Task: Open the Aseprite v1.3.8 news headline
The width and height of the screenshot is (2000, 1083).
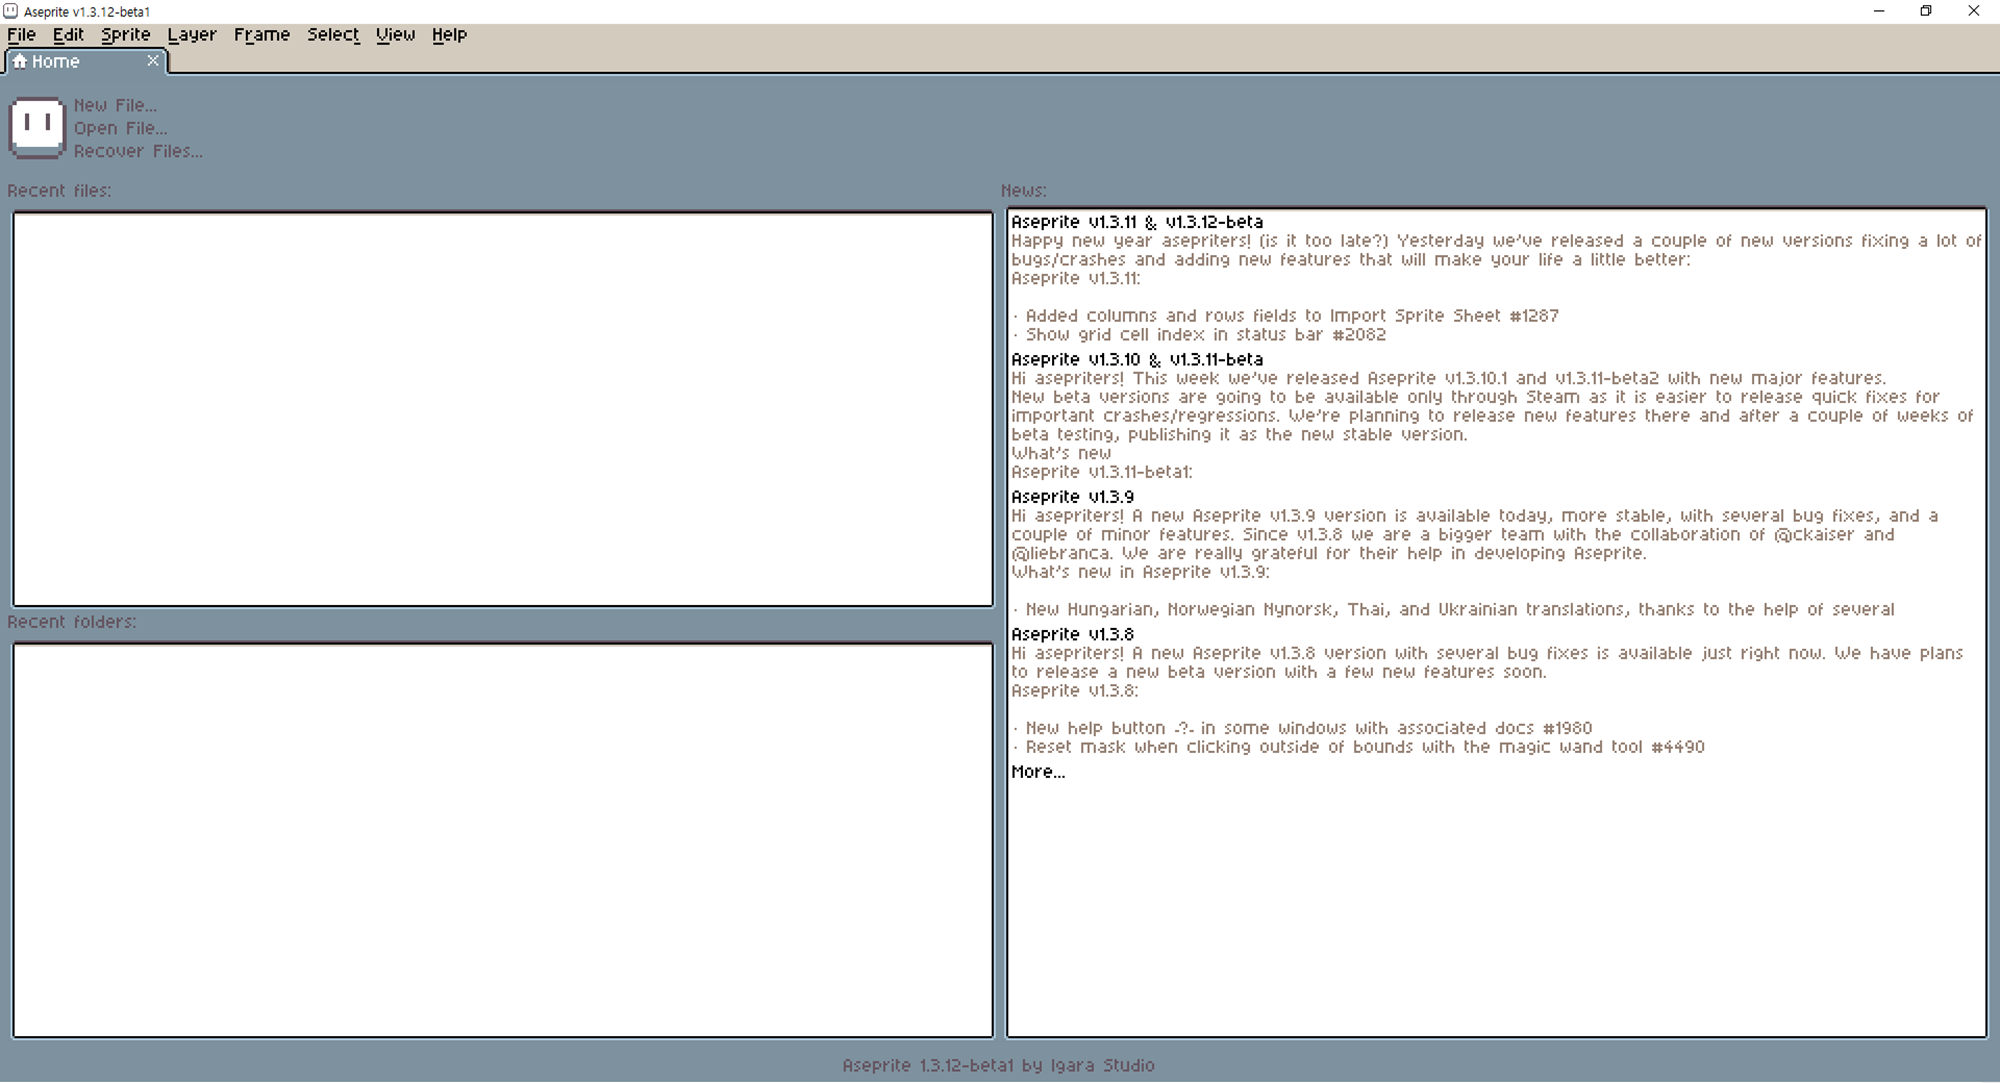Action: point(1072,634)
